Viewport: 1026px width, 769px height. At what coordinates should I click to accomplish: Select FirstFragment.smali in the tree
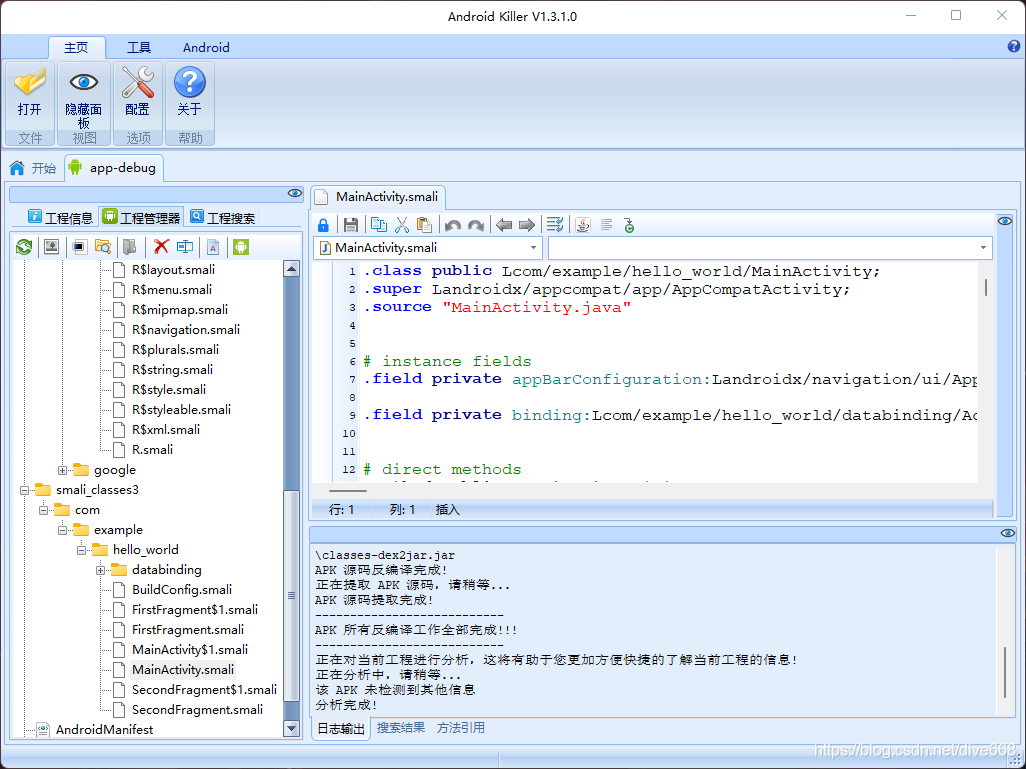188,630
